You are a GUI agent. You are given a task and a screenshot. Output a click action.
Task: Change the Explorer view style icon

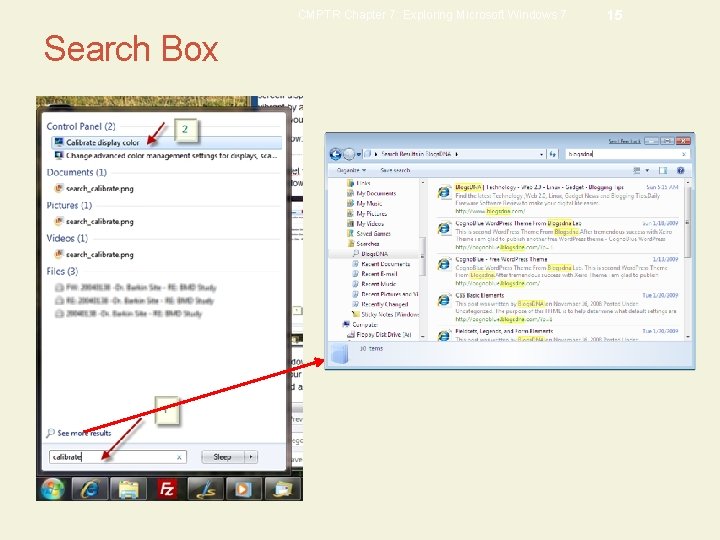pos(636,170)
